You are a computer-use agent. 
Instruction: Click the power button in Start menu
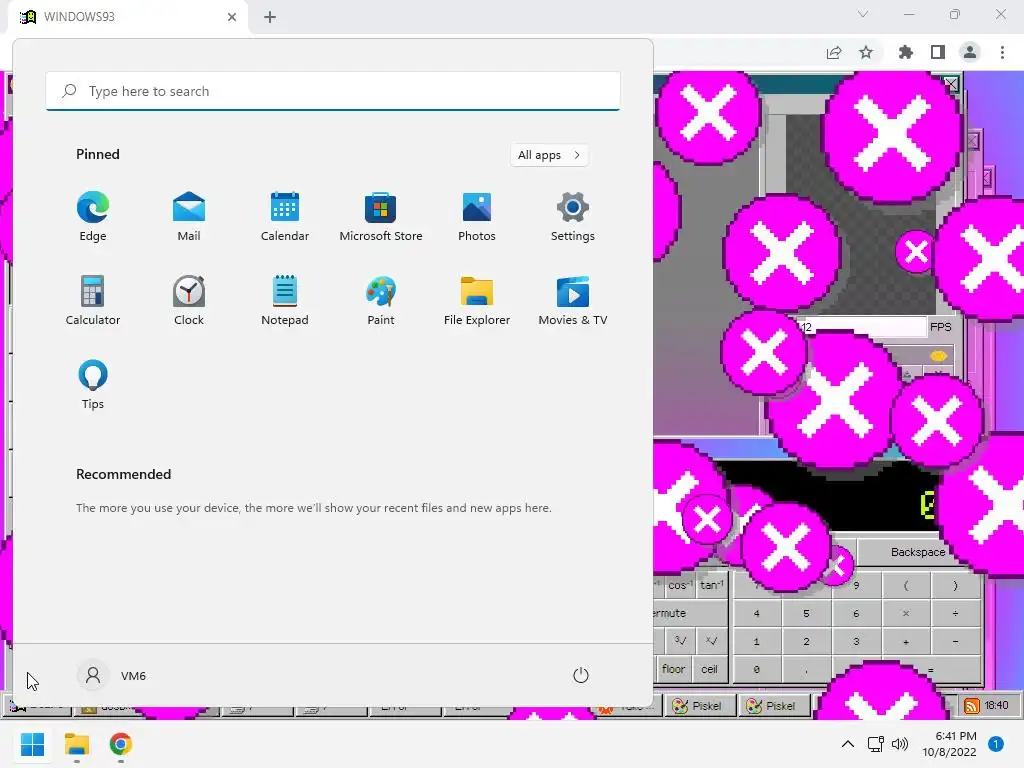pyautogui.click(x=581, y=675)
